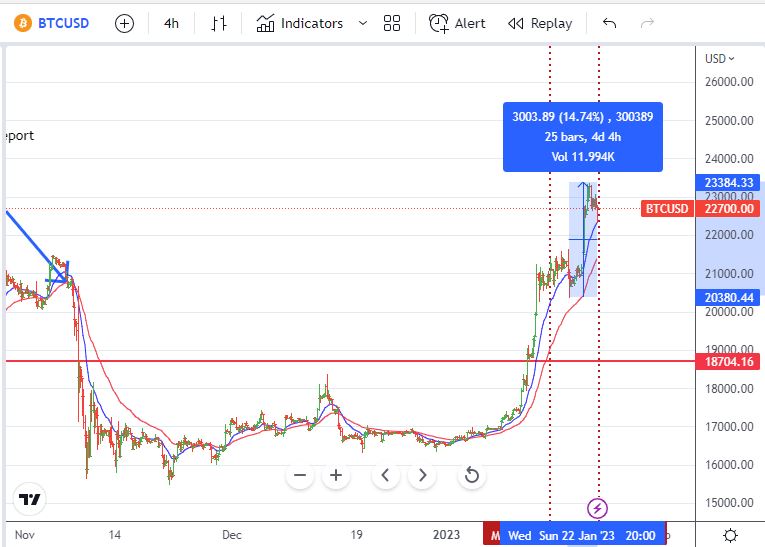Click the 25000.00 price axis label
Image resolution: width=765 pixels, height=547 pixels.
pos(729,120)
